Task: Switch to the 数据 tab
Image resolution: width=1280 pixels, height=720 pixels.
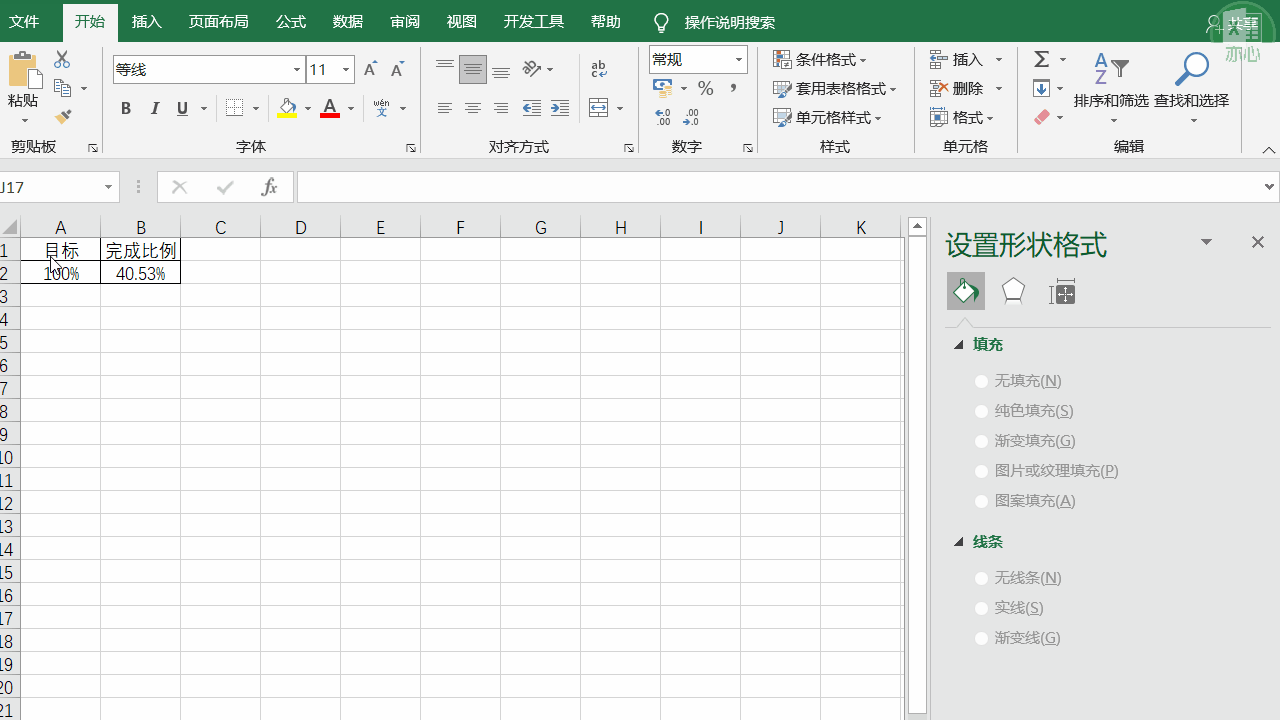Action: tap(348, 21)
